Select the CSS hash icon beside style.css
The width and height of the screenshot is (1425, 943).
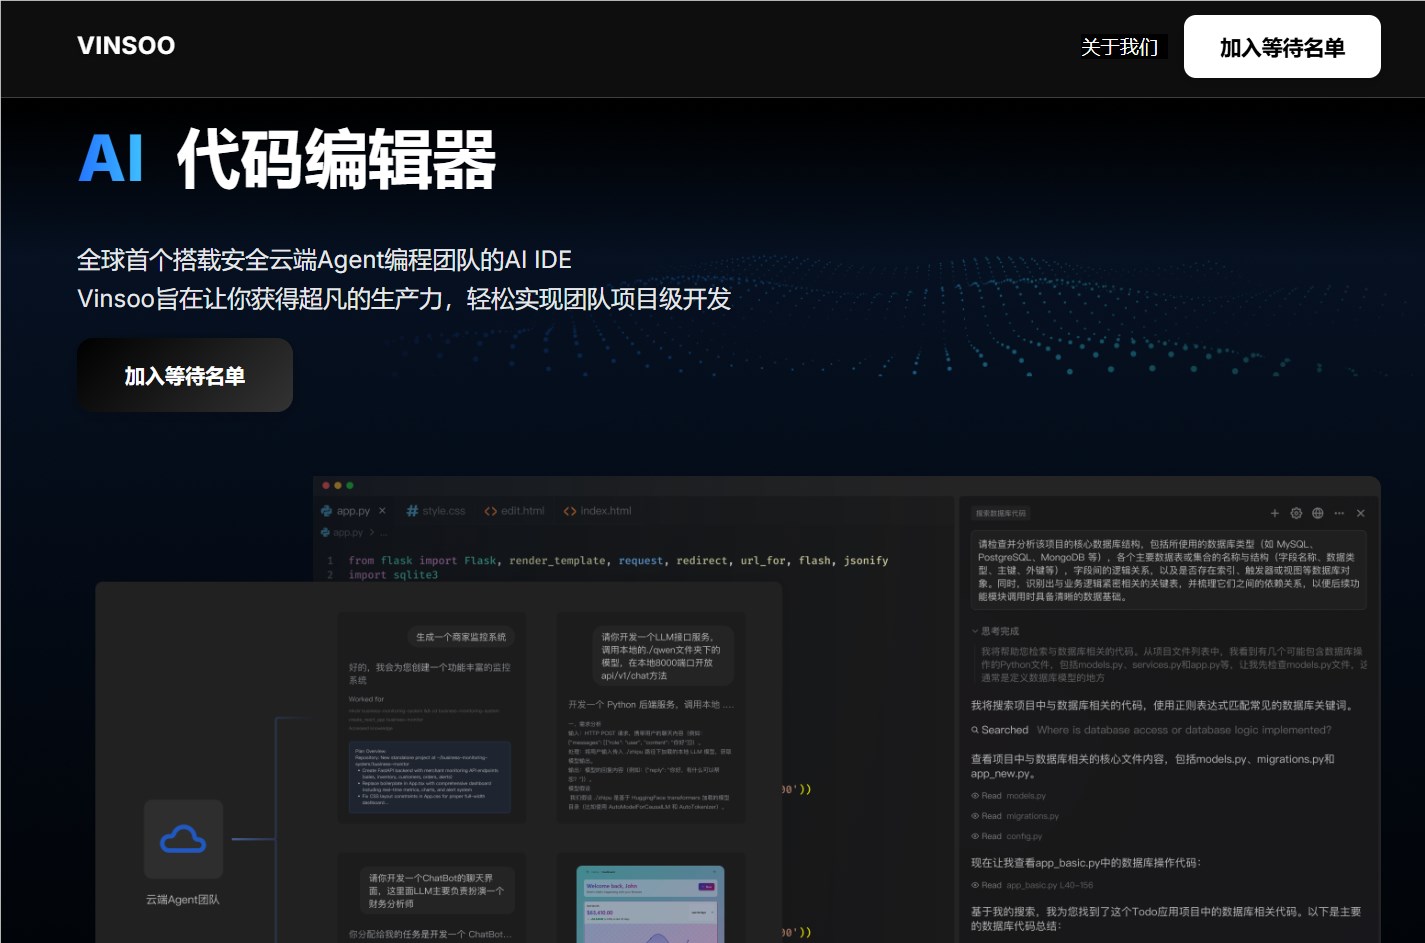tap(412, 511)
